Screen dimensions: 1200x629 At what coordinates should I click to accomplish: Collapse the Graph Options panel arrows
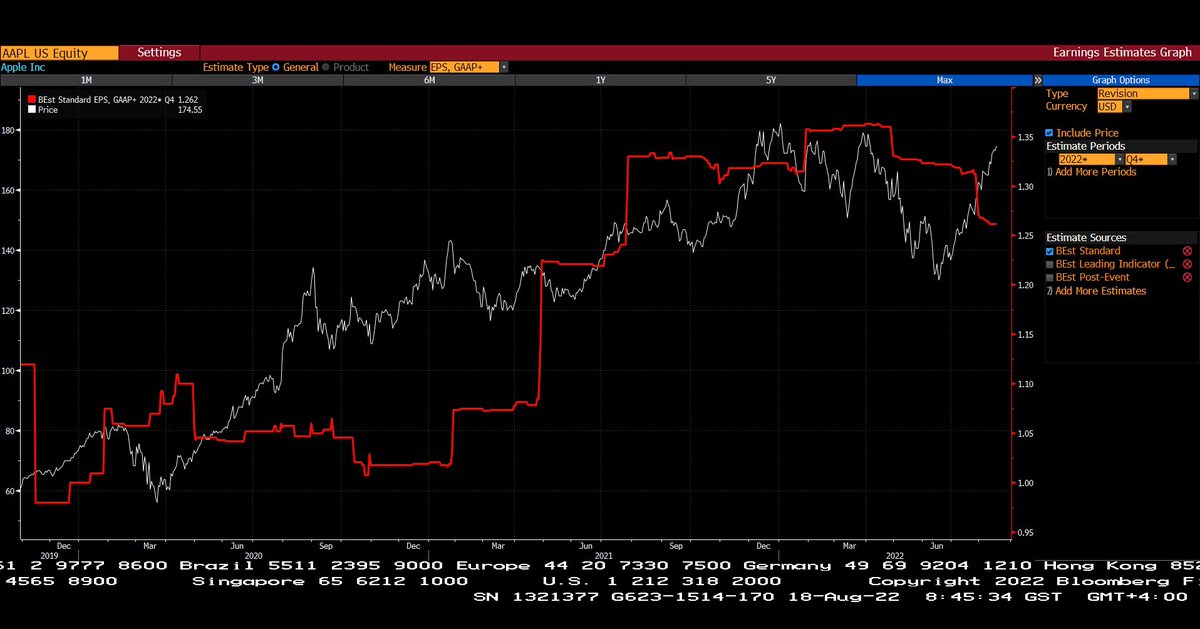coord(1038,80)
